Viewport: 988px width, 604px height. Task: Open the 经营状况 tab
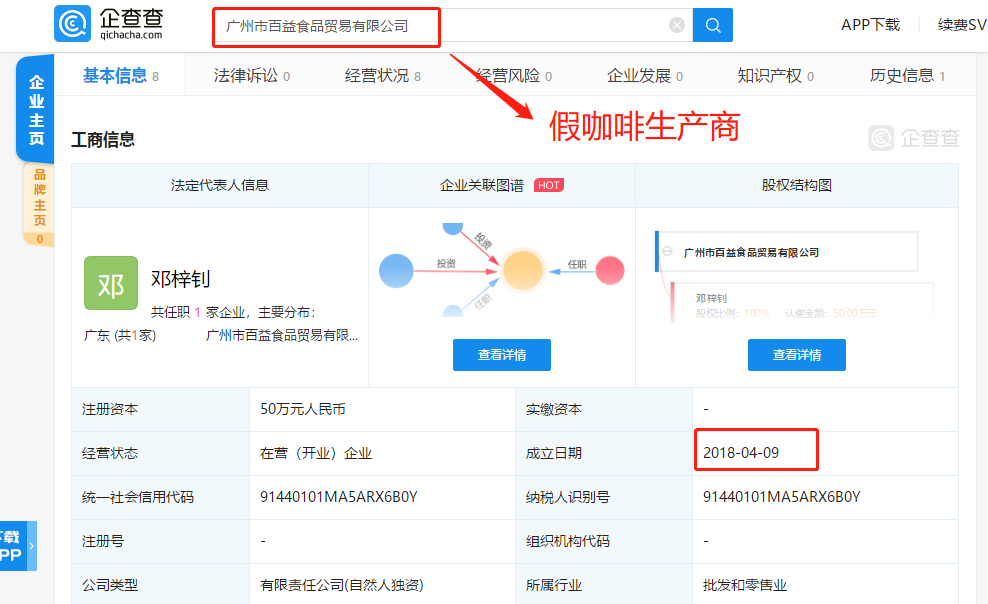pos(383,76)
